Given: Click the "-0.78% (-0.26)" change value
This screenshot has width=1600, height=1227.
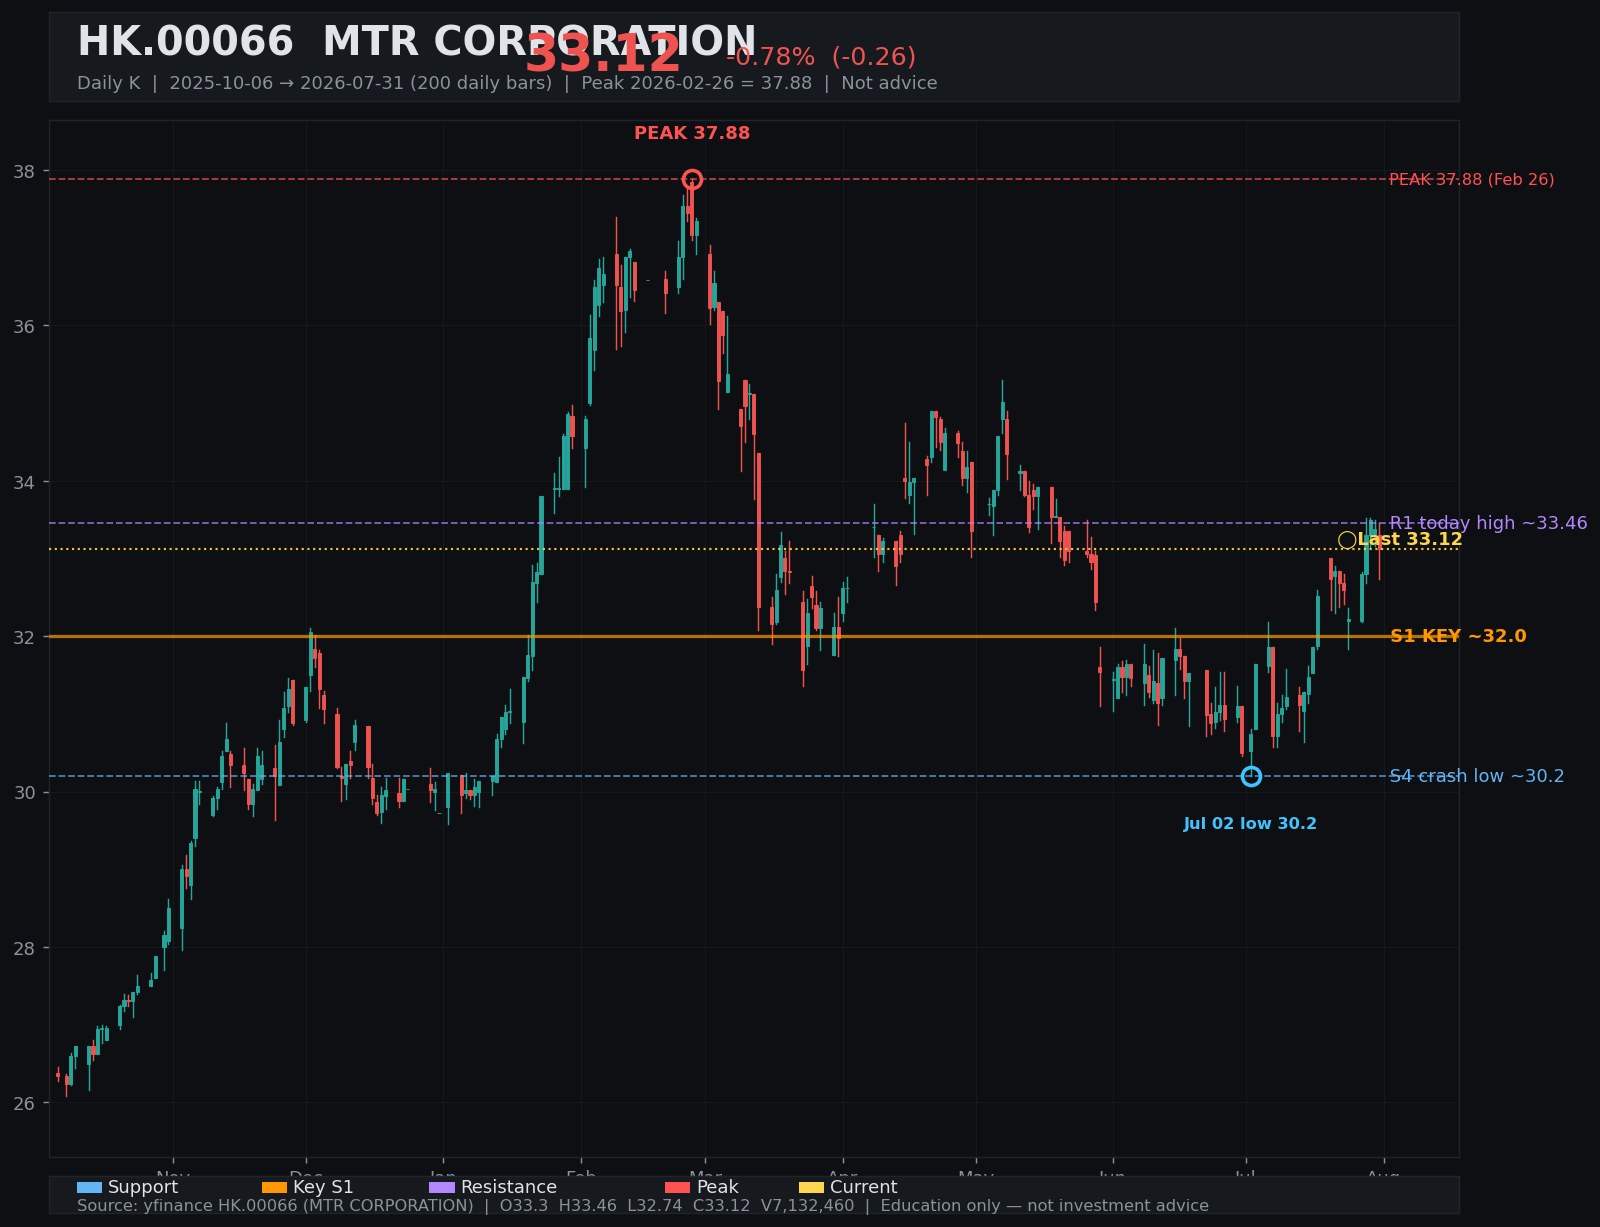Looking at the screenshot, I should 821,57.
